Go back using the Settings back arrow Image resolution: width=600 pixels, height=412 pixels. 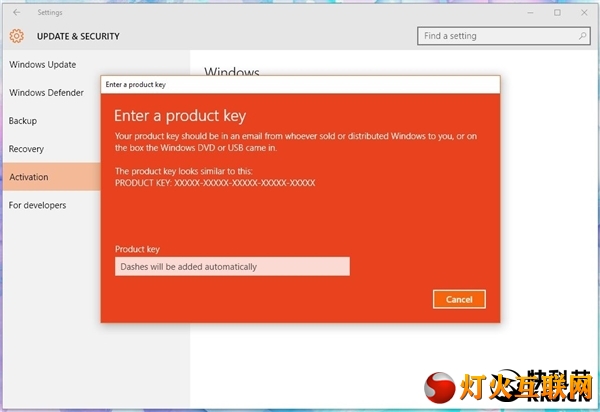pos(16,12)
